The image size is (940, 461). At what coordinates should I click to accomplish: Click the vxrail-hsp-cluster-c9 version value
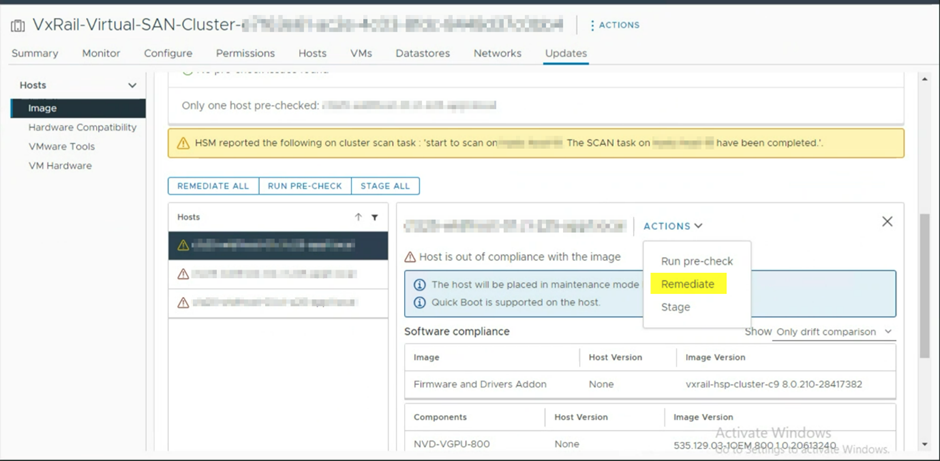coord(773,384)
